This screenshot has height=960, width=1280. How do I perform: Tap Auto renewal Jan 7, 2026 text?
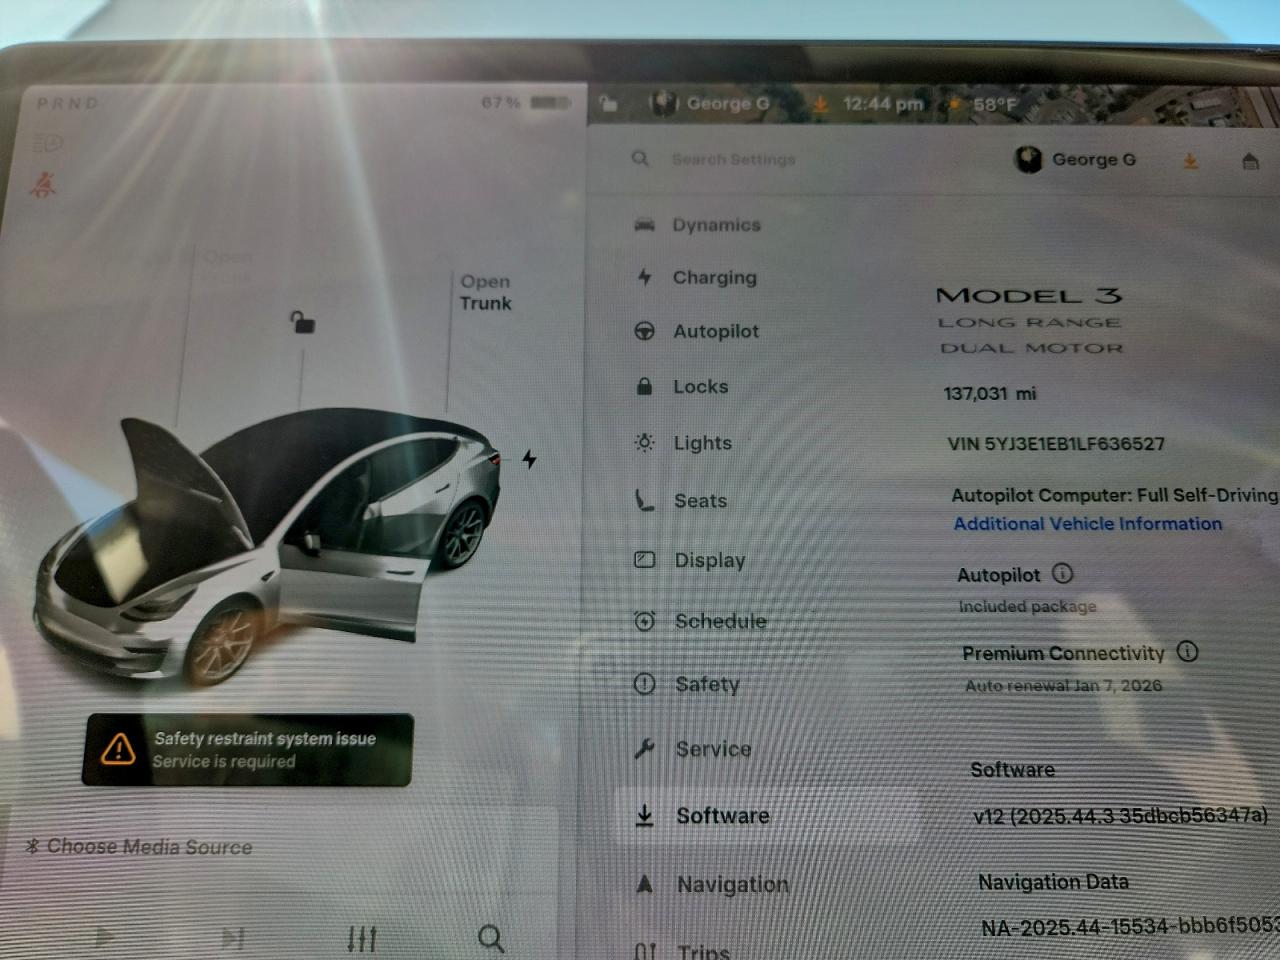click(x=1063, y=686)
